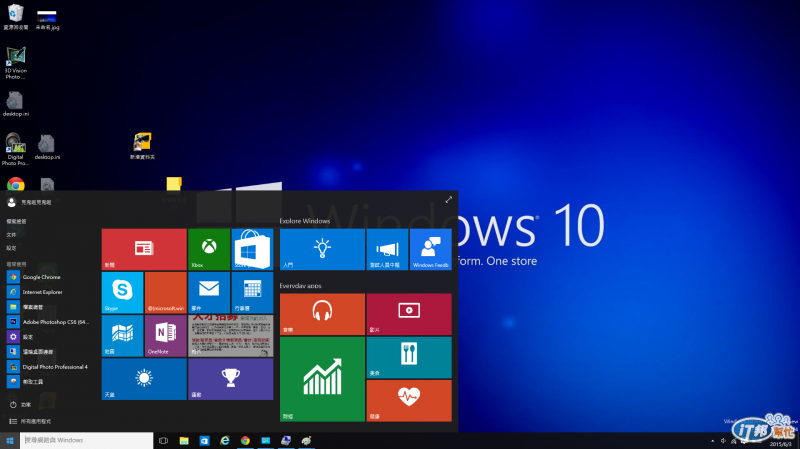
Task: Open the green Money chart tile
Action: 322,379
